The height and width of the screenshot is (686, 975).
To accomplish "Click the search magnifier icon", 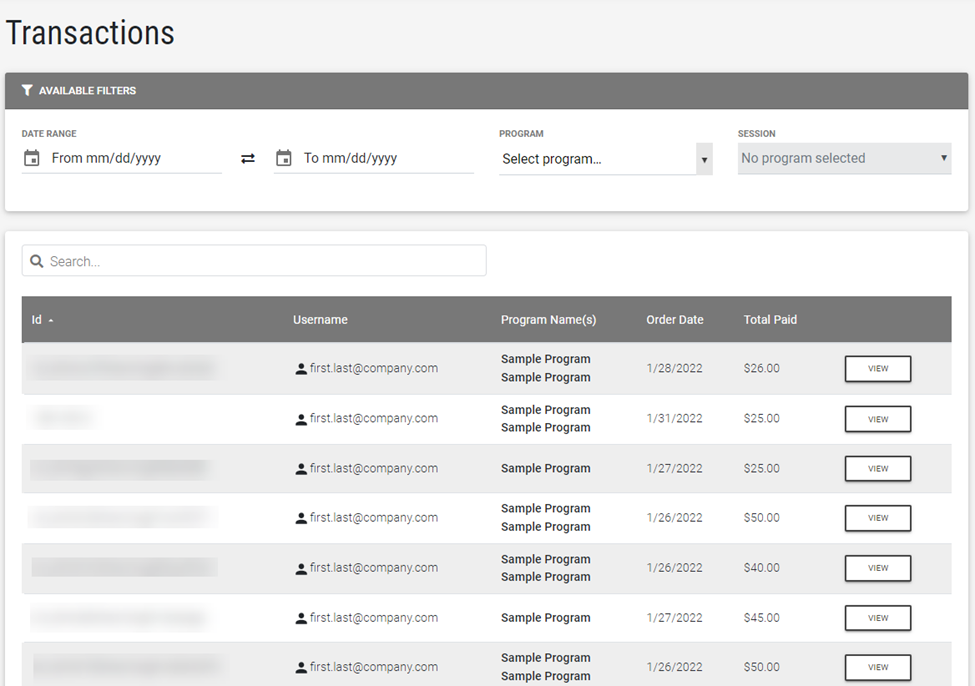I will pyautogui.click(x=37, y=261).
